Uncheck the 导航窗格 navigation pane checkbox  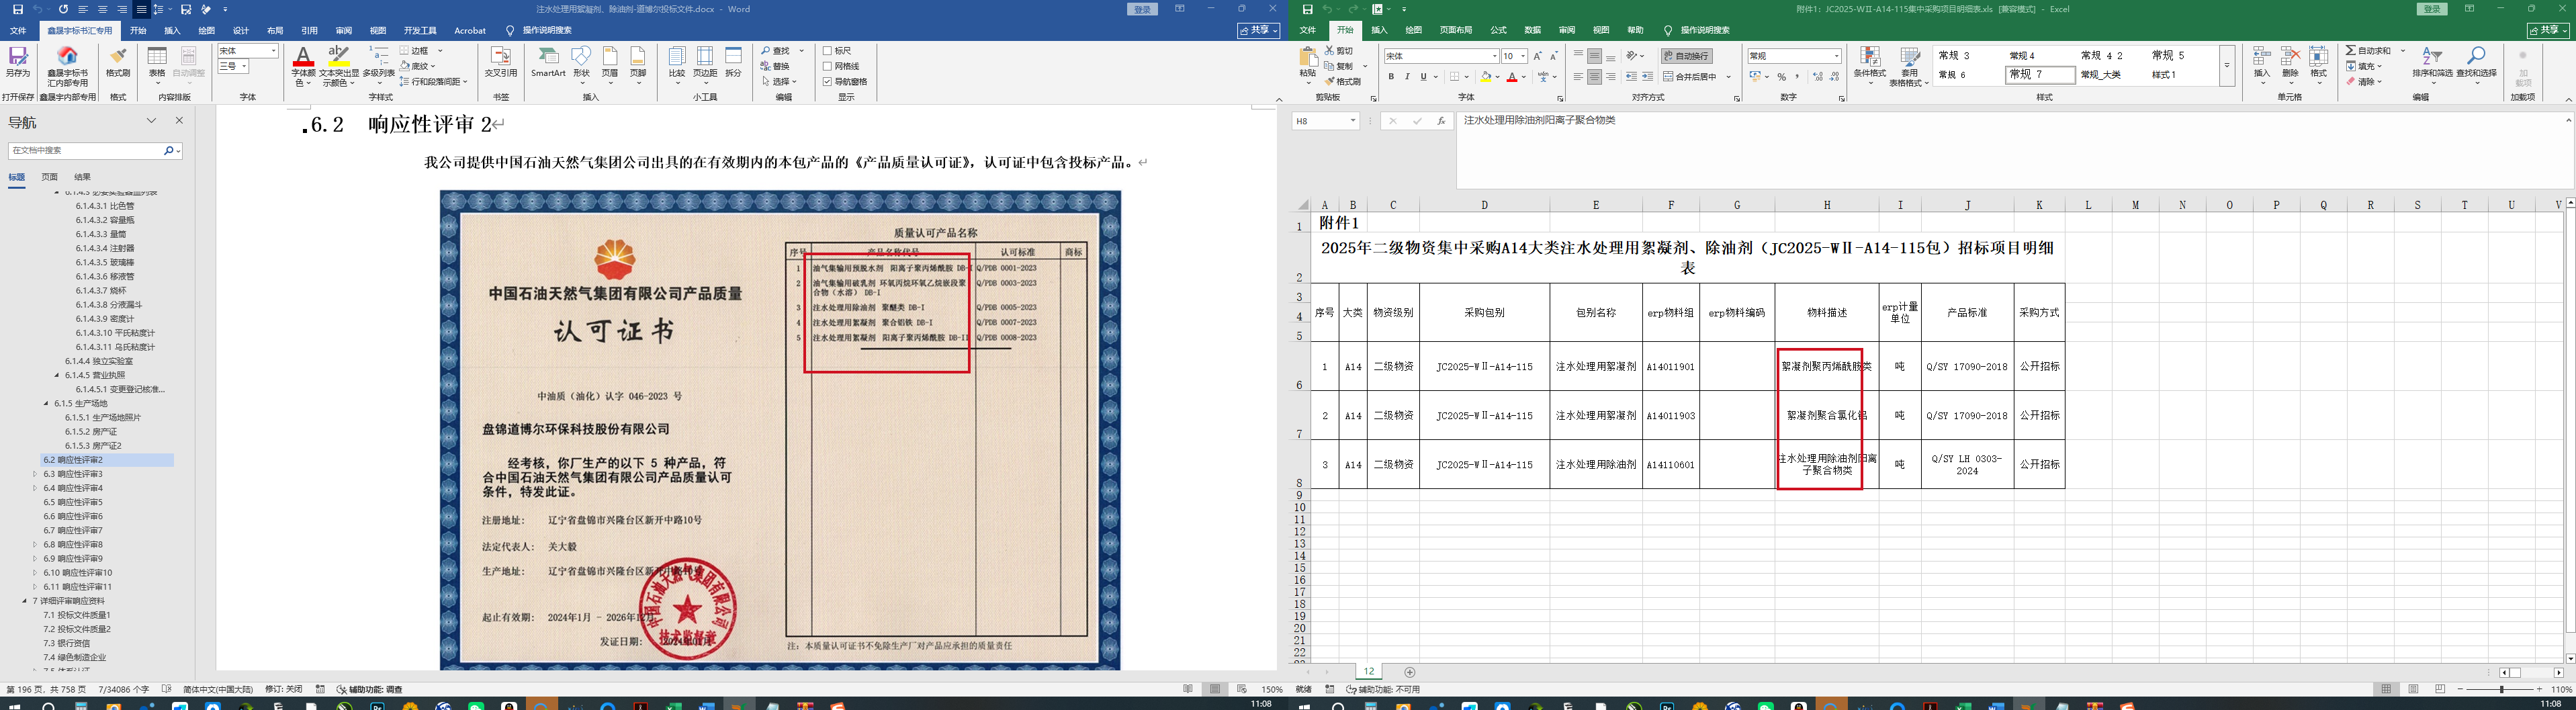828,82
